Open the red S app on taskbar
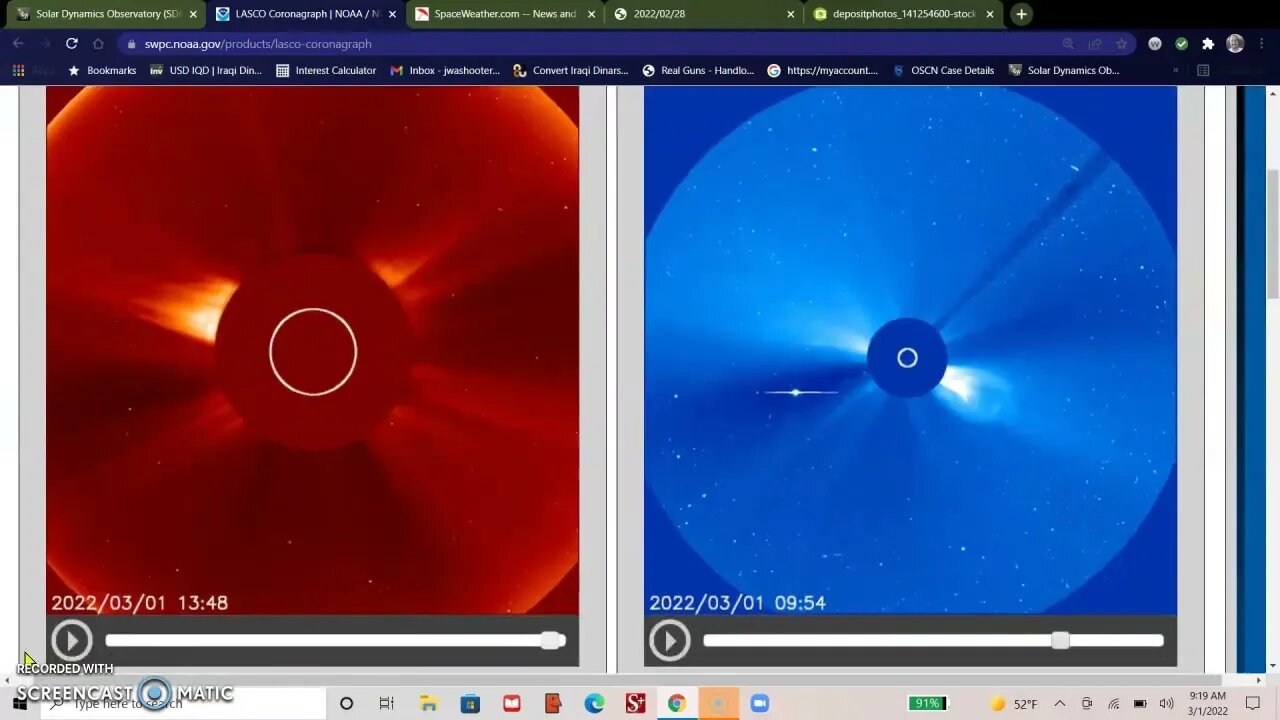This screenshot has width=1280, height=720. [x=635, y=704]
